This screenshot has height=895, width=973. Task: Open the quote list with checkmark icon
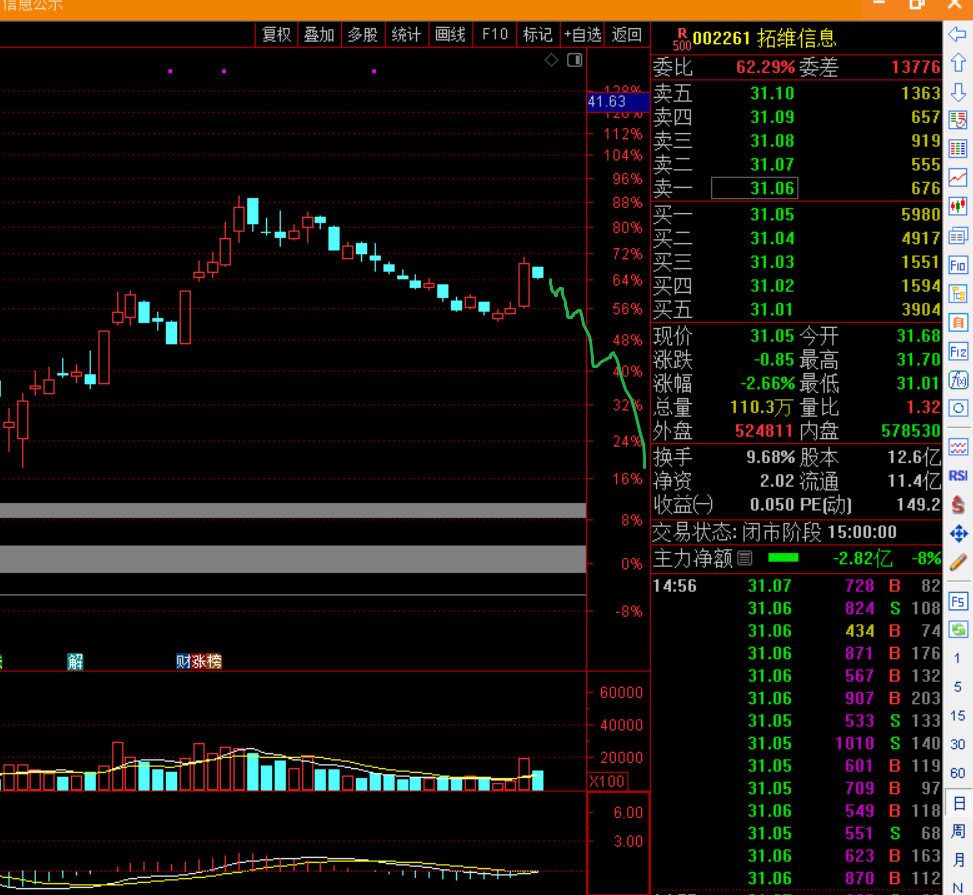point(957,120)
